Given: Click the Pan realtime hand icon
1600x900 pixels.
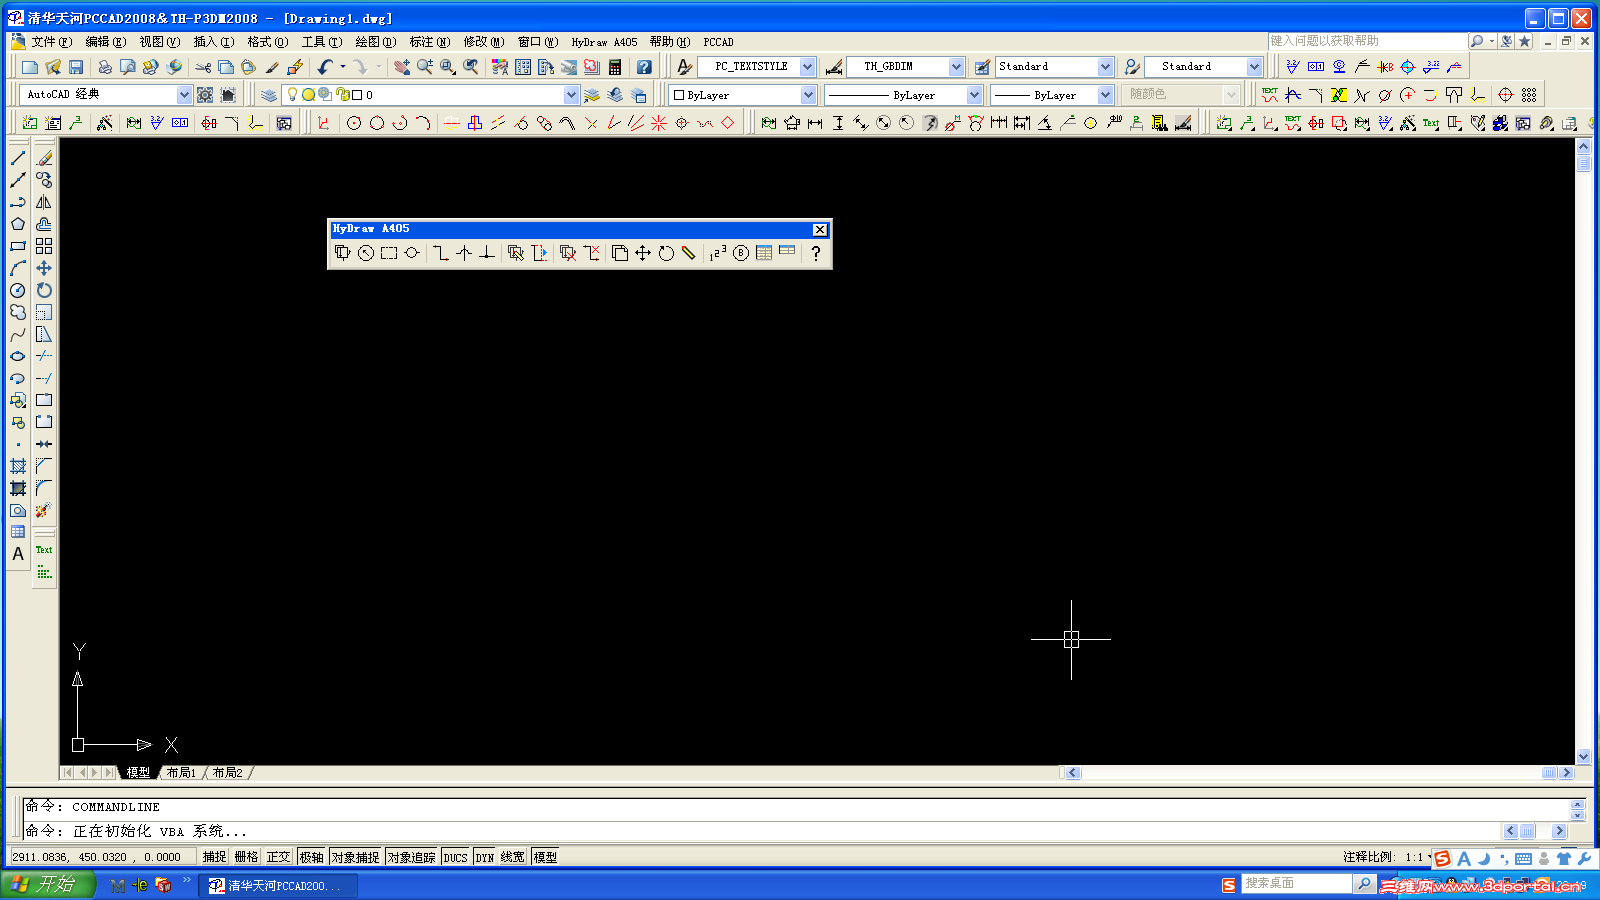Looking at the screenshot, I should coord(401,67).
